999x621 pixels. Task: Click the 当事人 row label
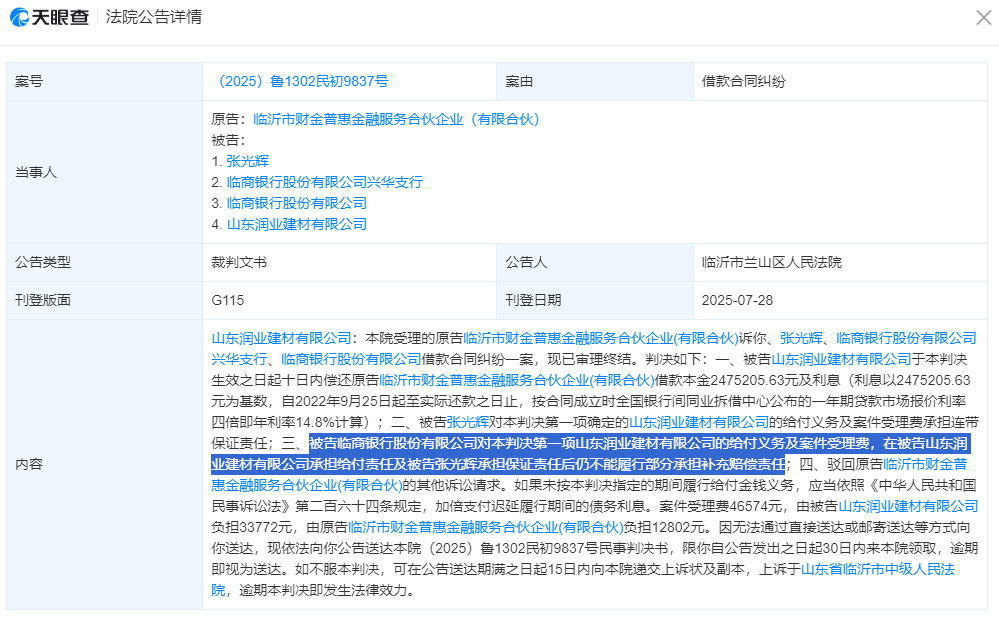(36, 172)
